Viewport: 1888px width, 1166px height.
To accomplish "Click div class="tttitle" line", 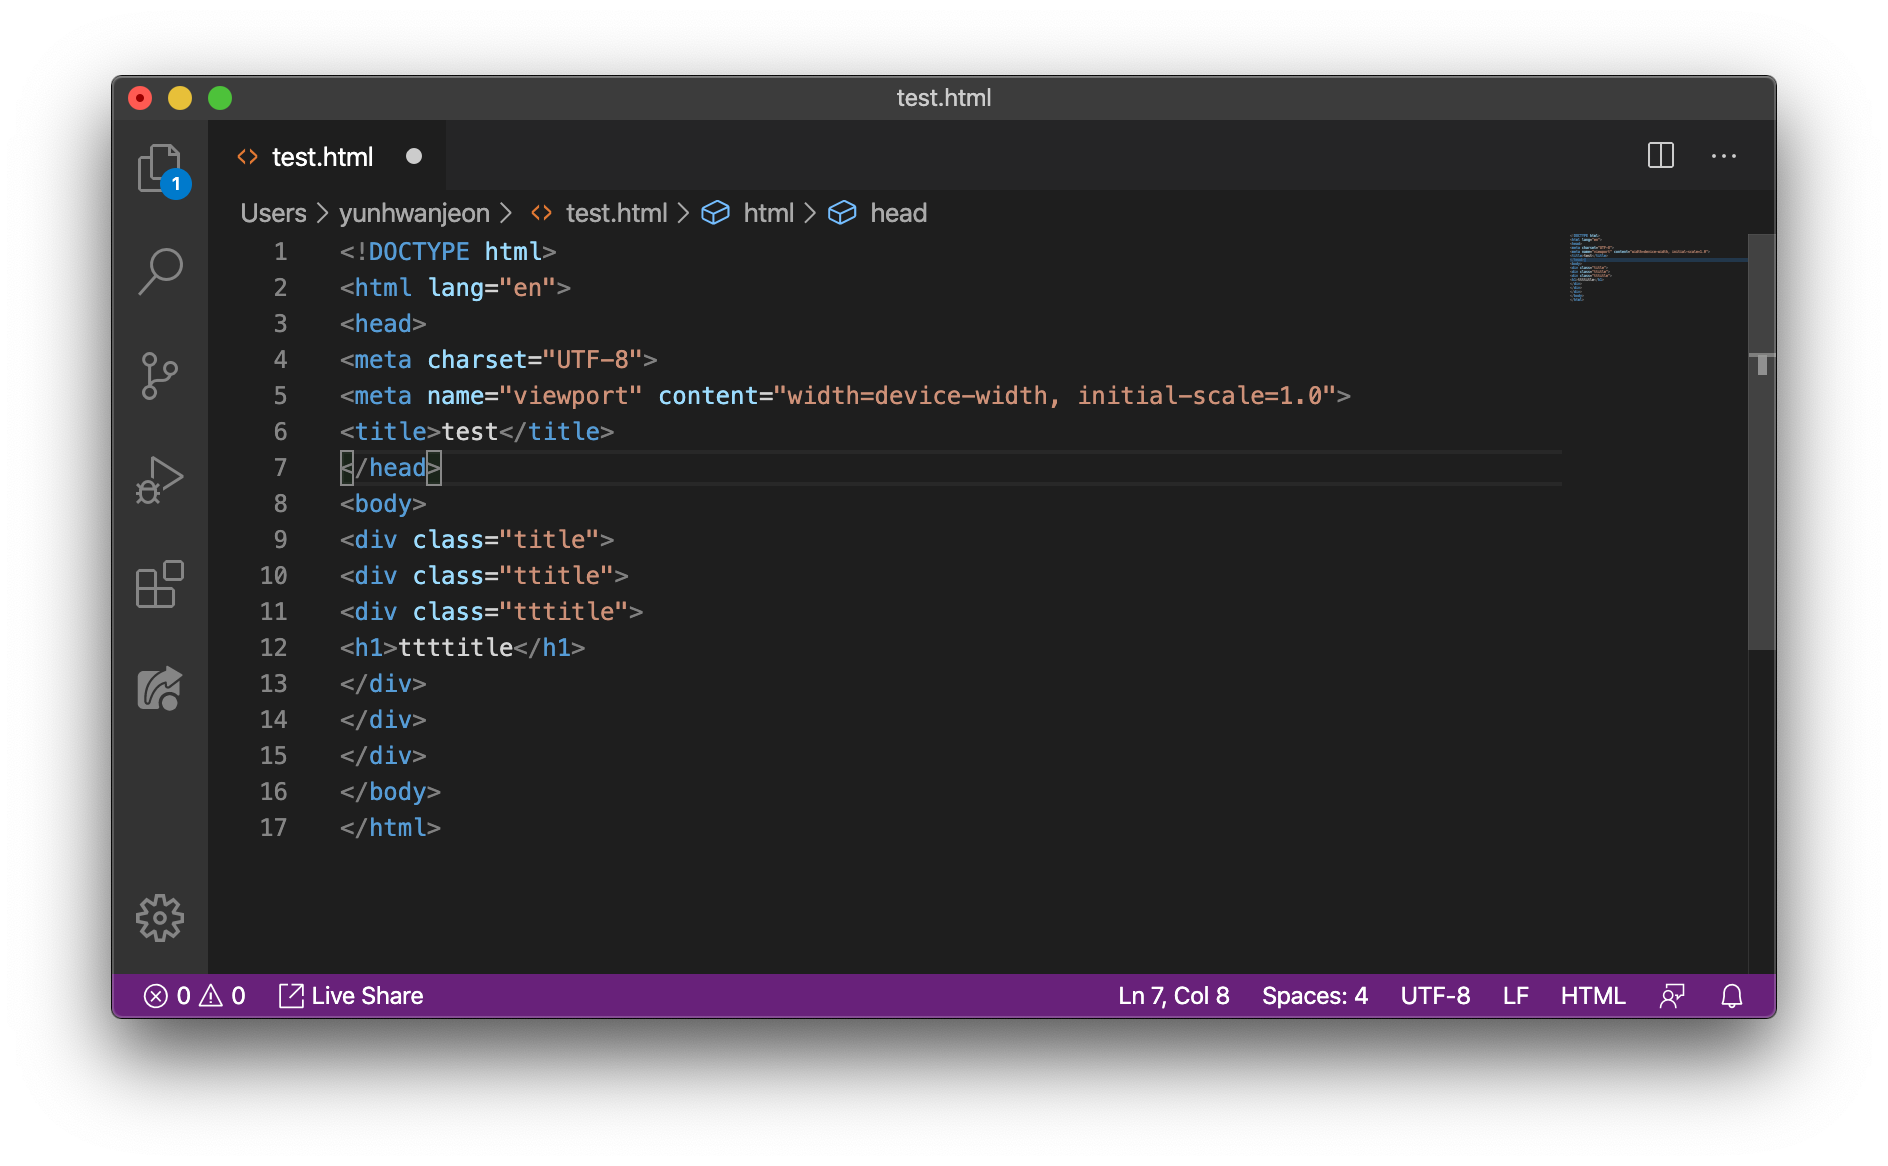I will click(491, 612).
